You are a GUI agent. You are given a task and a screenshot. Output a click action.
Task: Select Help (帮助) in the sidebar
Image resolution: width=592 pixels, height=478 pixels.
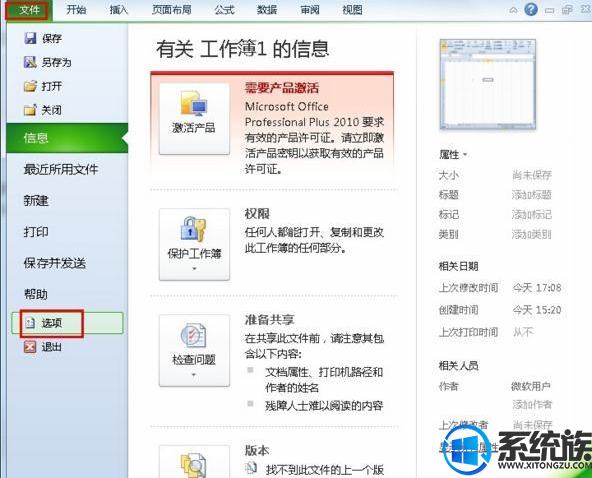point(36,294)
